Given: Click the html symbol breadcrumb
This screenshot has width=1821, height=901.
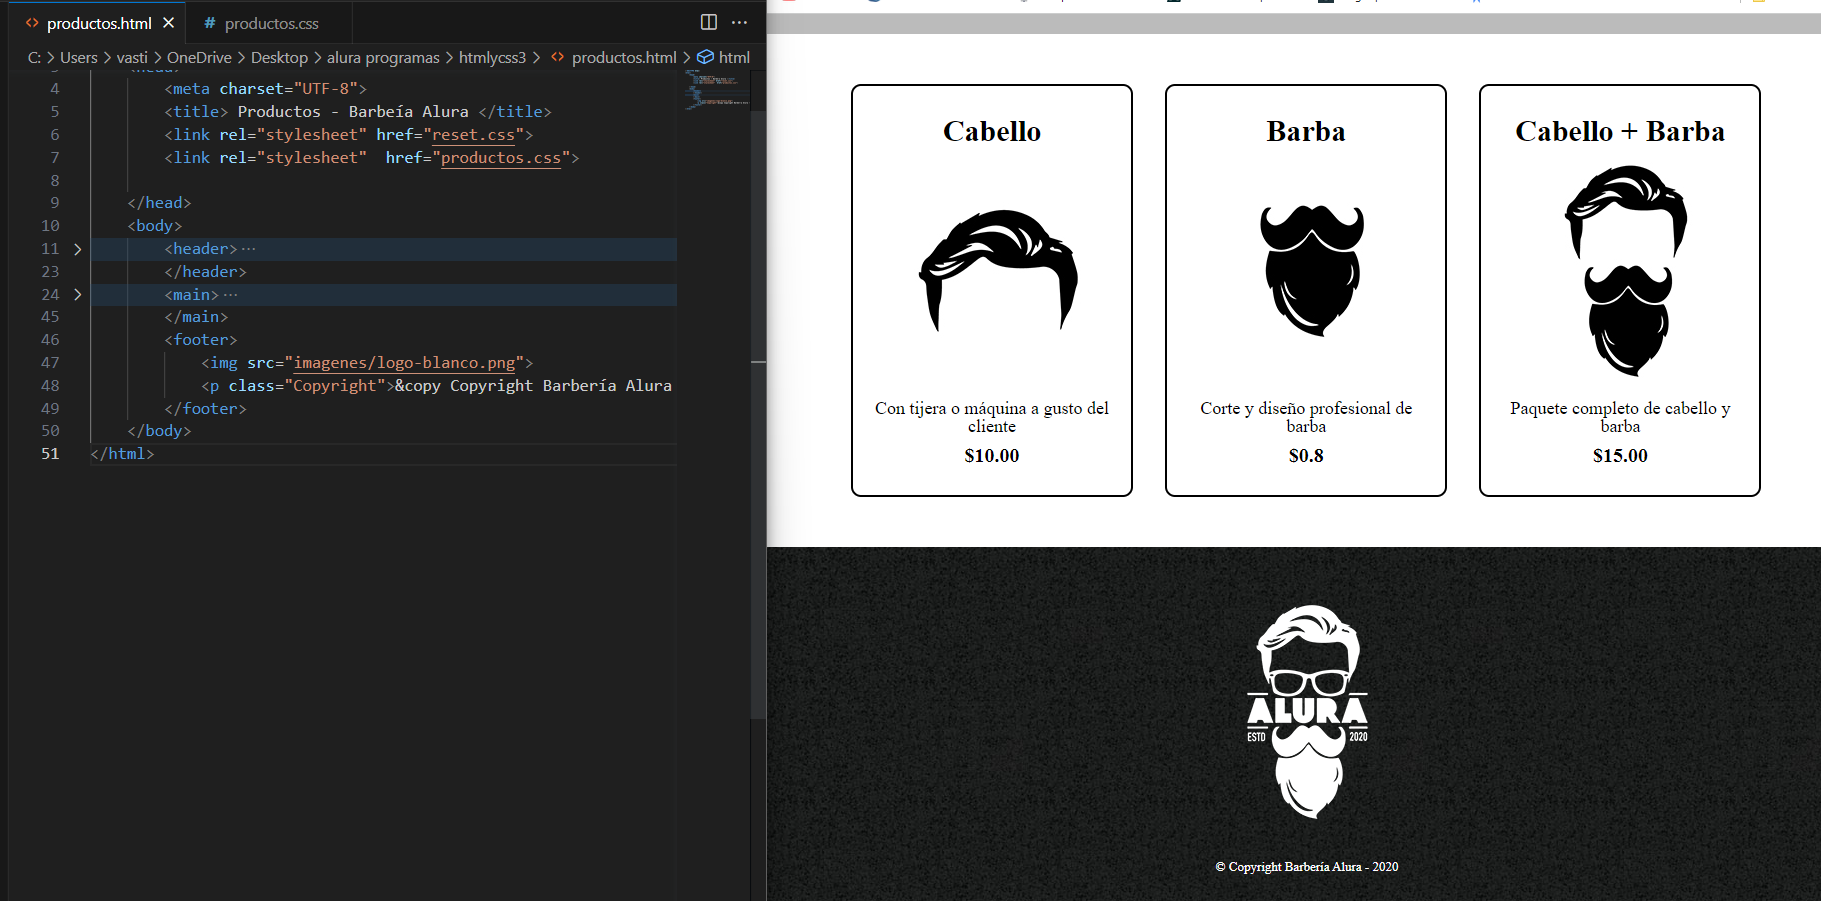Looking at the screenshot, I should [723, 58].
